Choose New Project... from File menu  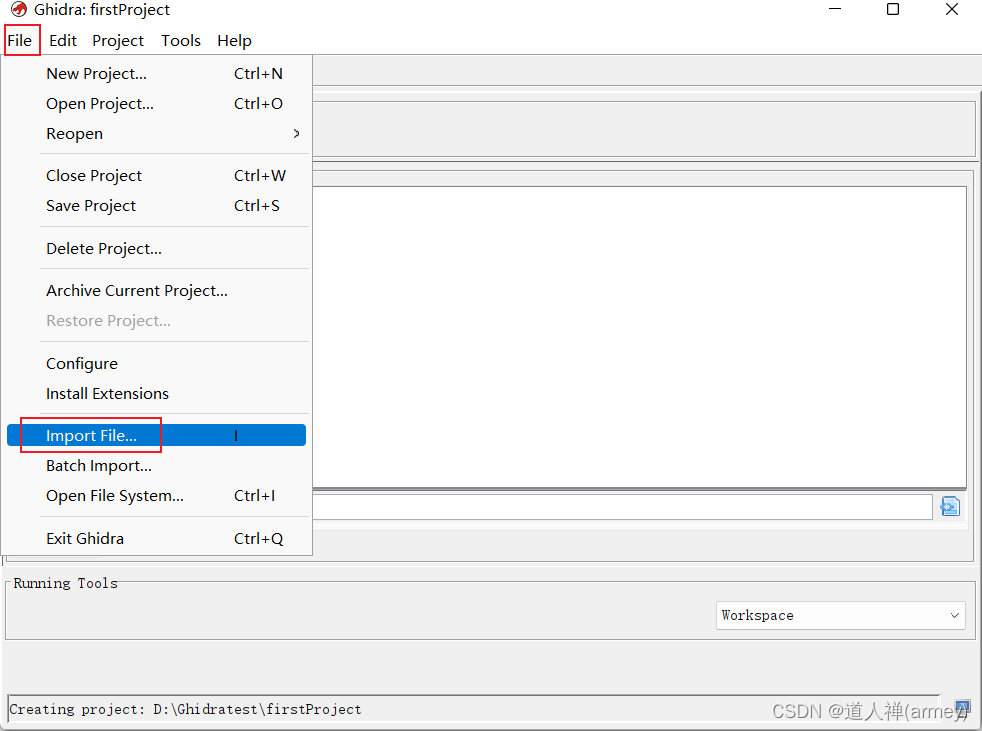[157, 74]
